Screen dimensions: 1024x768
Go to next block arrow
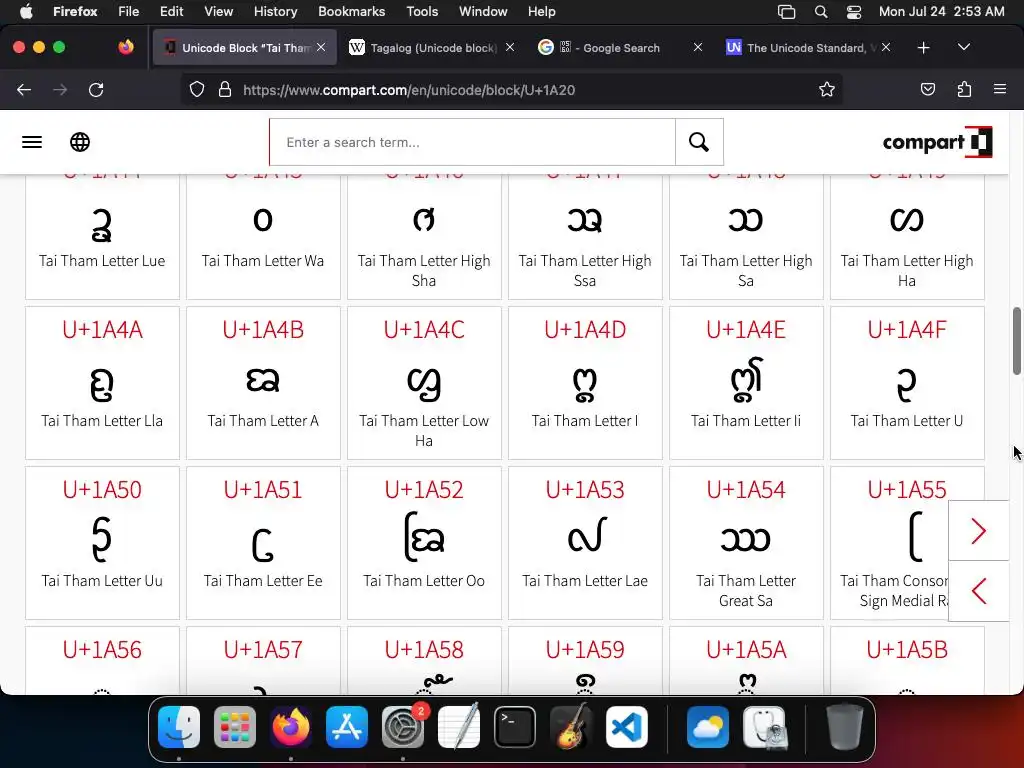coord(978,530)
